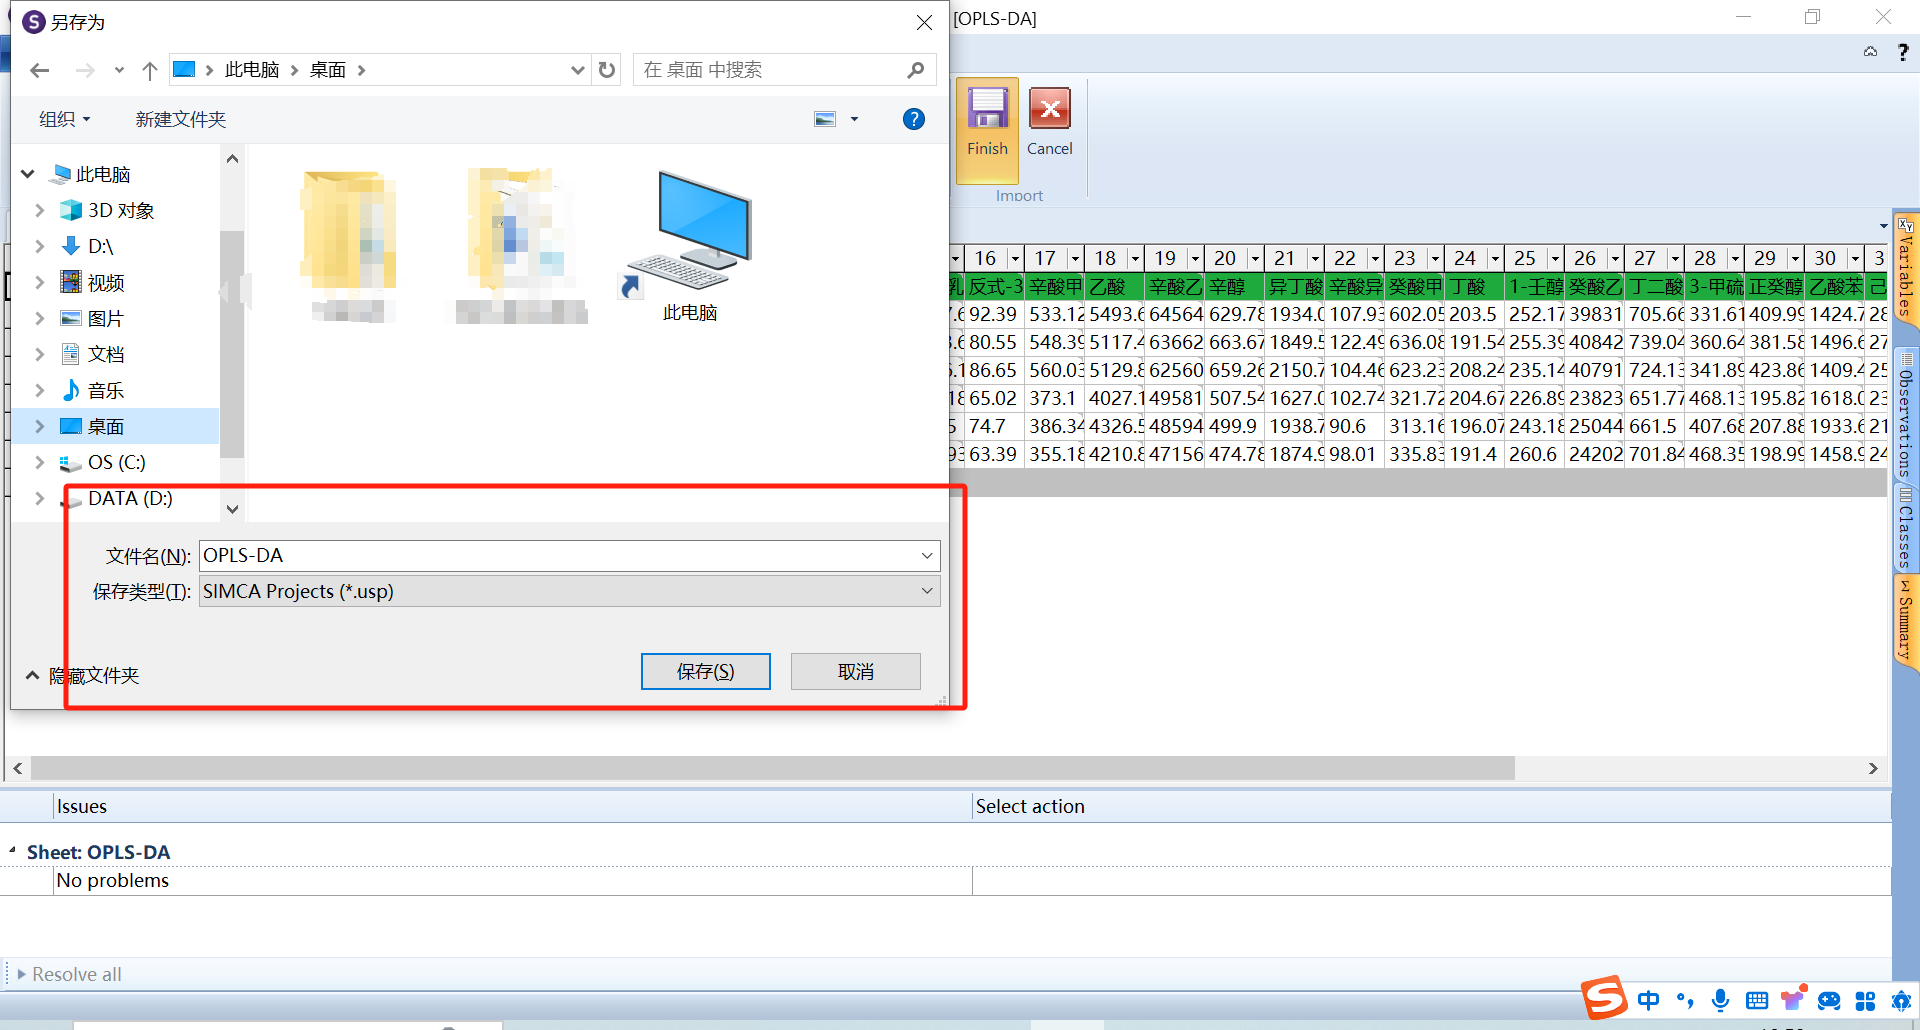The height and width of the screenshot is (1030, 1920).
Task: Click the Sogou microphone voice input icon
Action: [x=1720, y=1000]
